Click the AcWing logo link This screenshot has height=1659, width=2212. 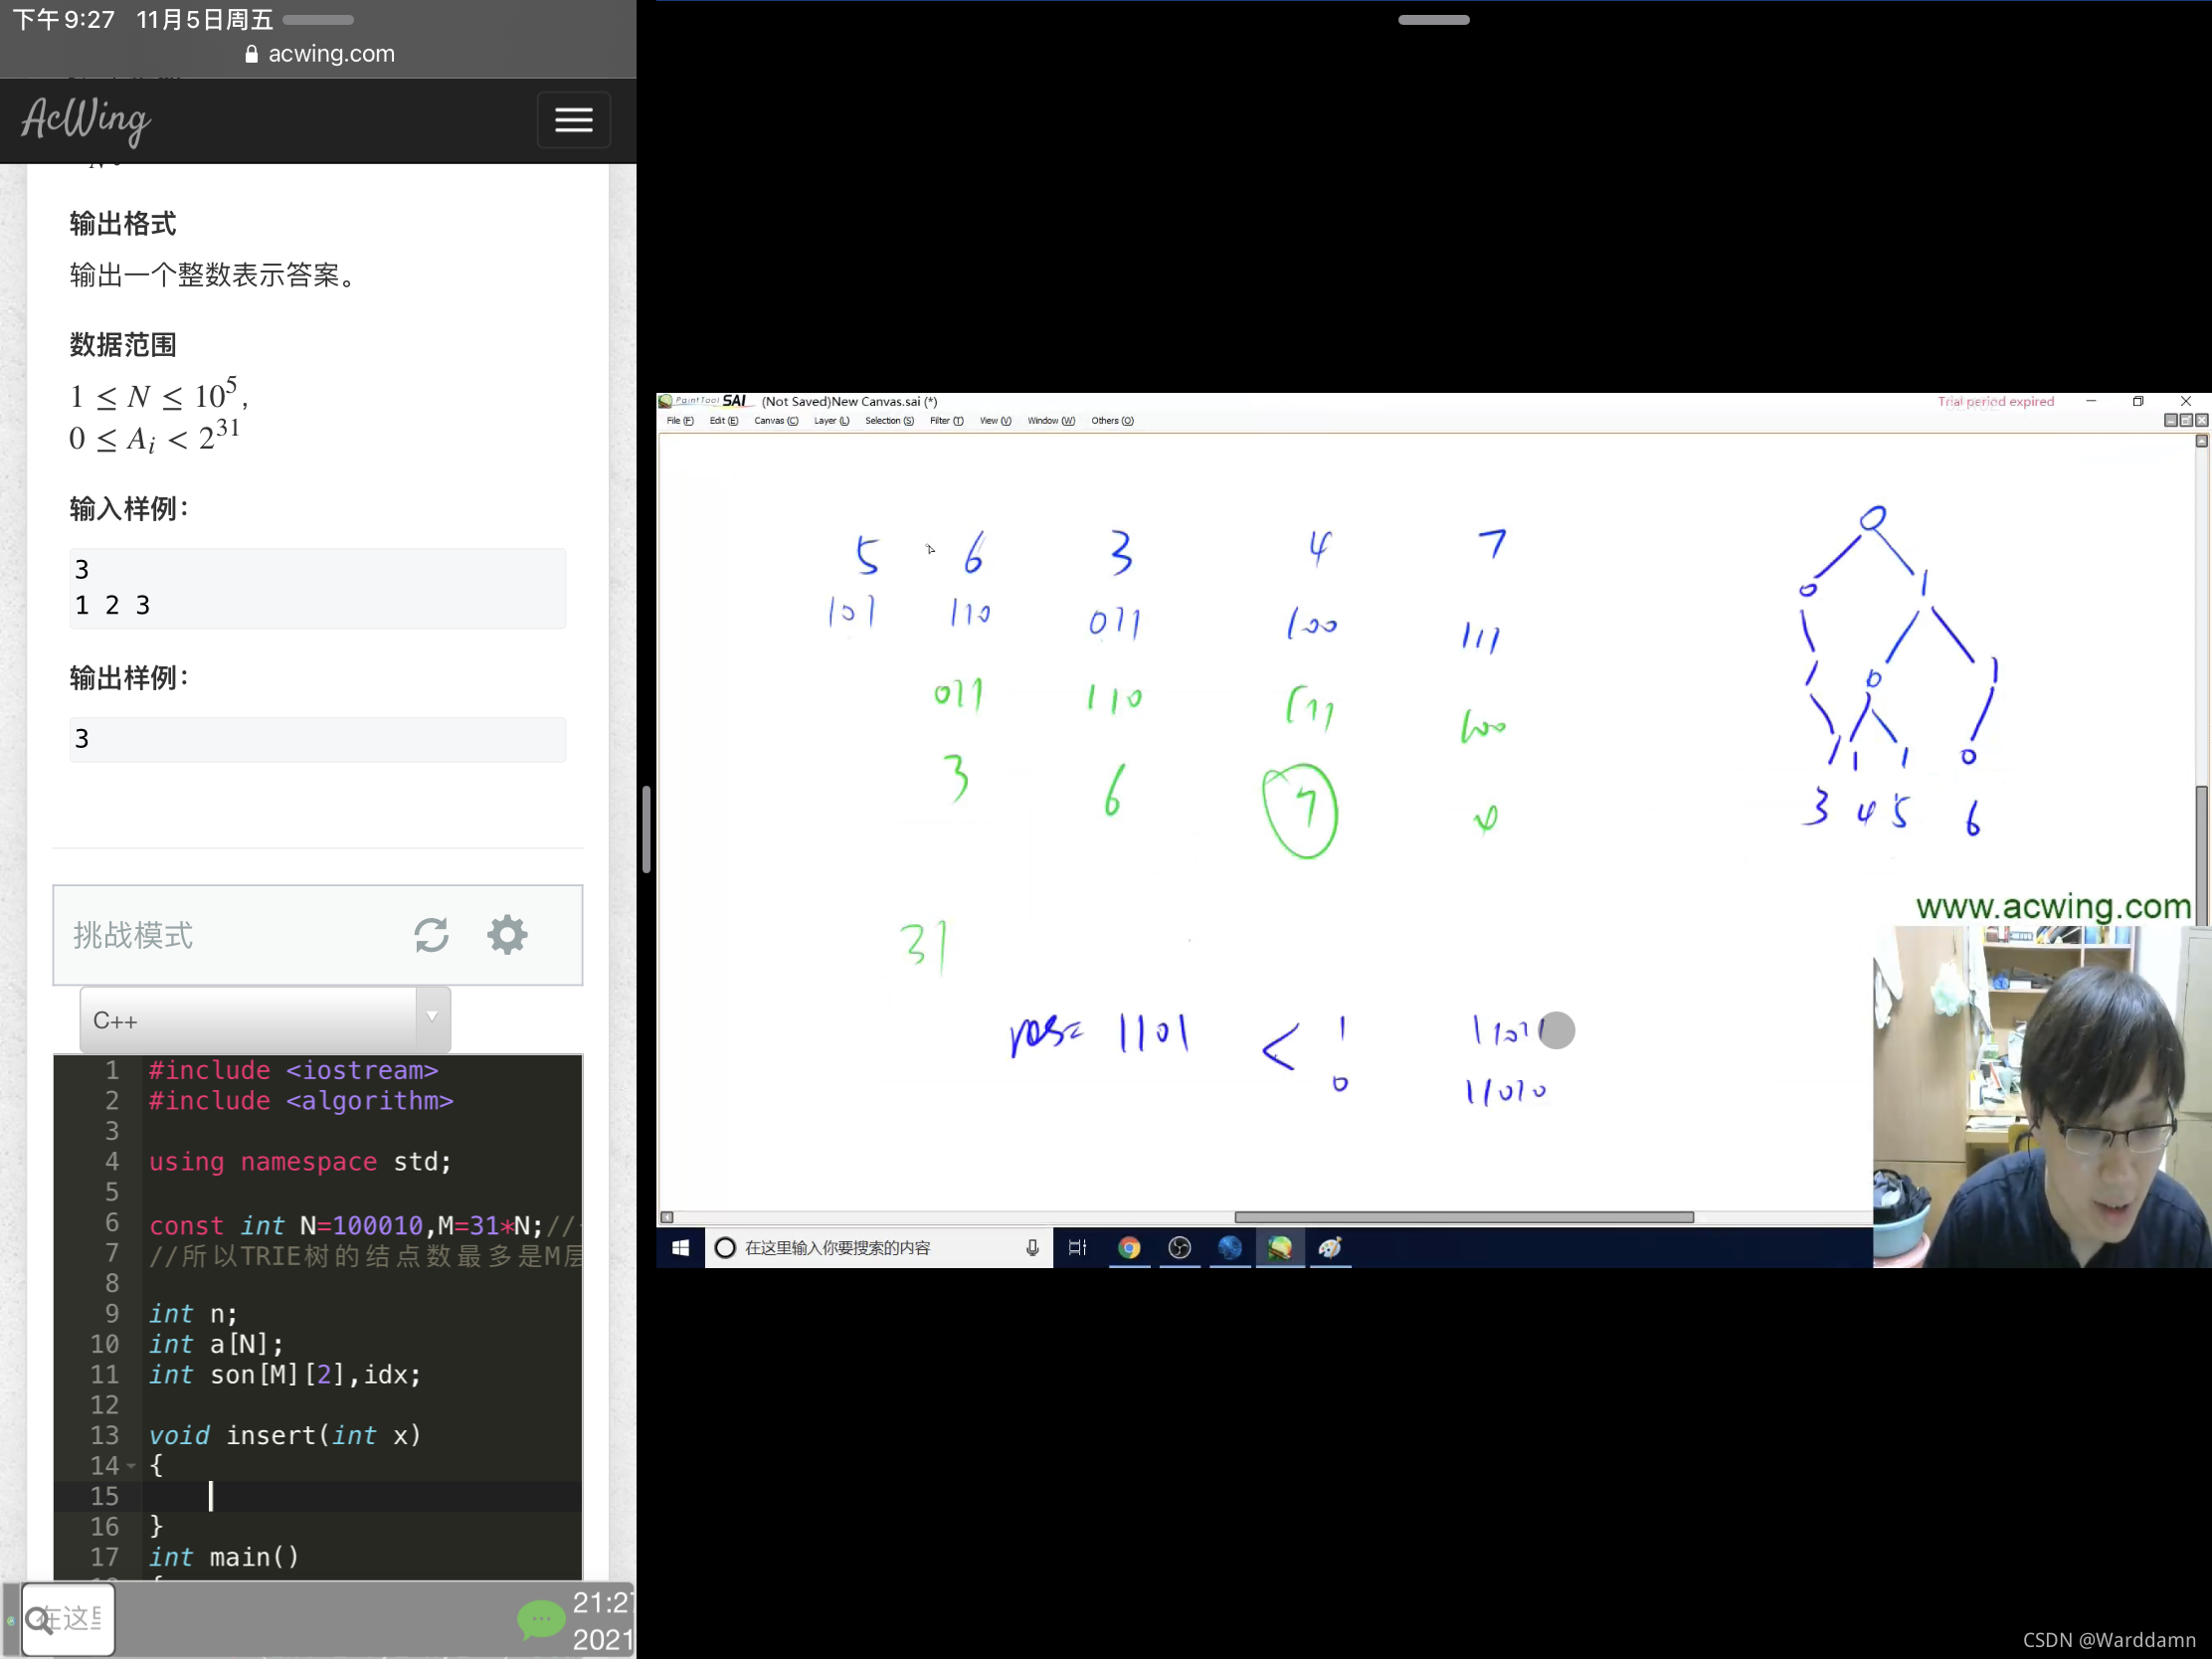pos(86,120)
